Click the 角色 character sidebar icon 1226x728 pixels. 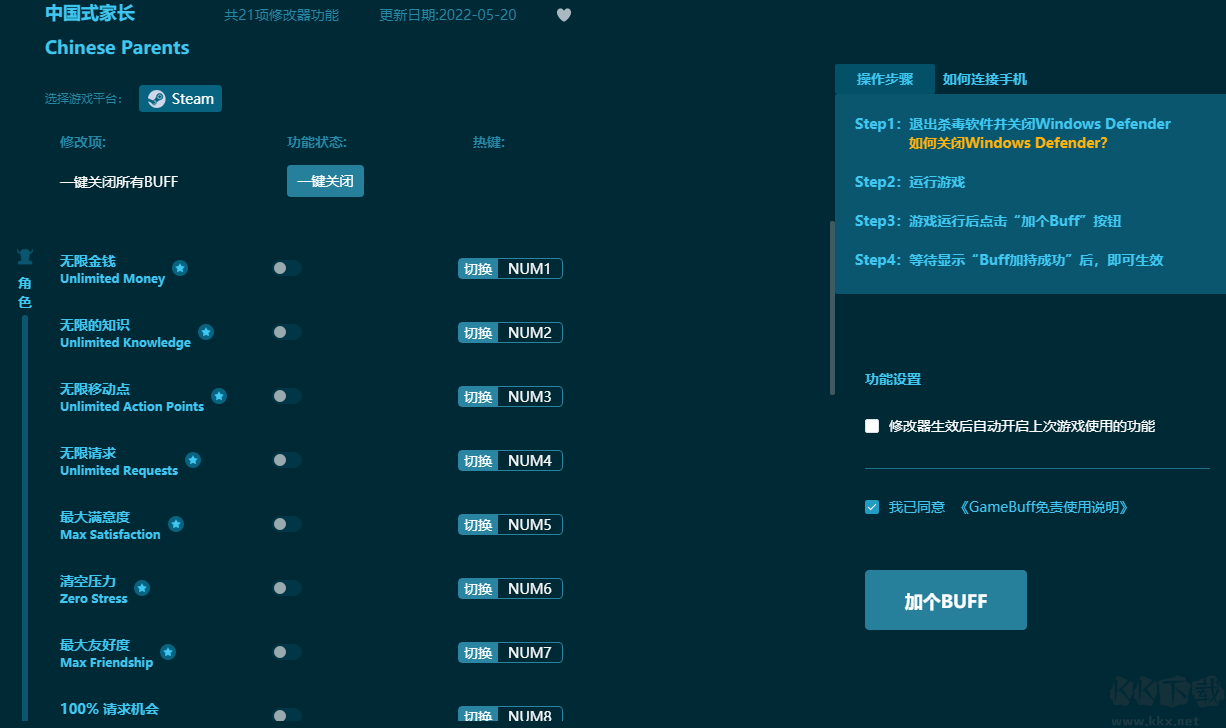25,270
